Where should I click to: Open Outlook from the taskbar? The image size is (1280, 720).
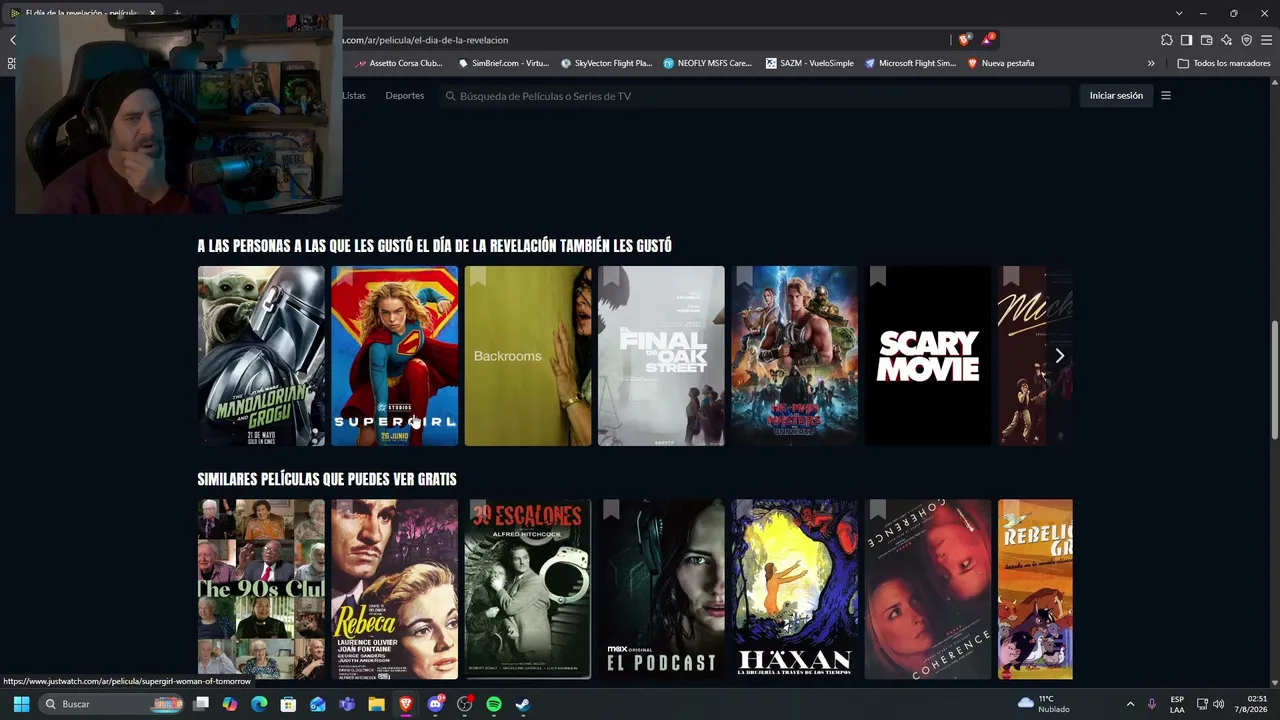click(x=318, y=704)
